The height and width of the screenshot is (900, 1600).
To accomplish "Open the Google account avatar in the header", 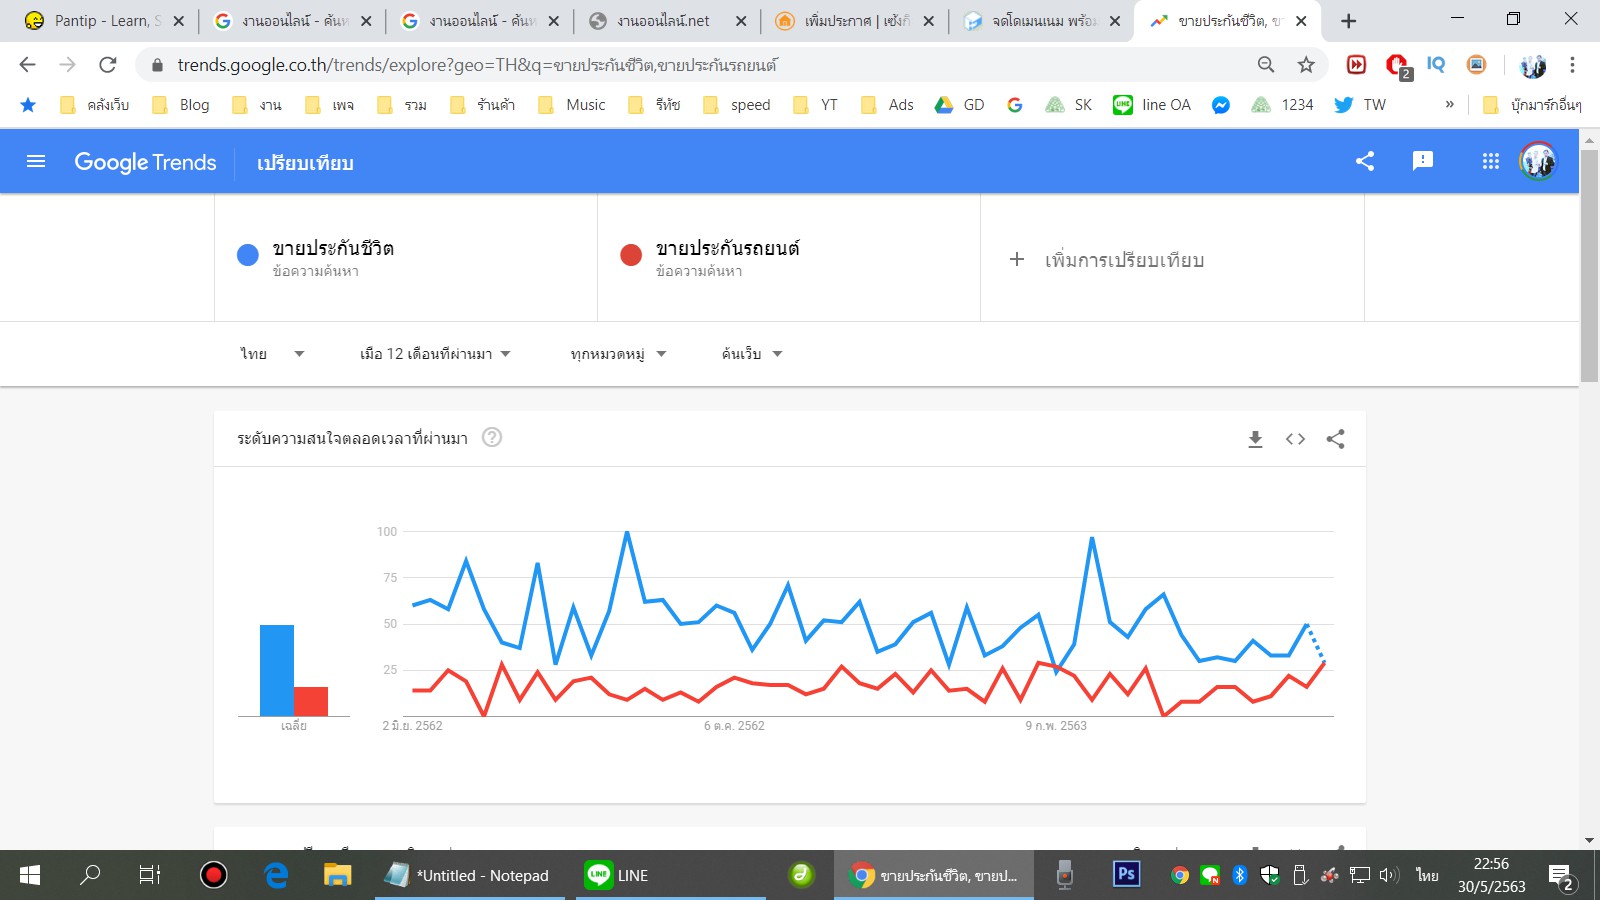I will tap(1538, 161).
